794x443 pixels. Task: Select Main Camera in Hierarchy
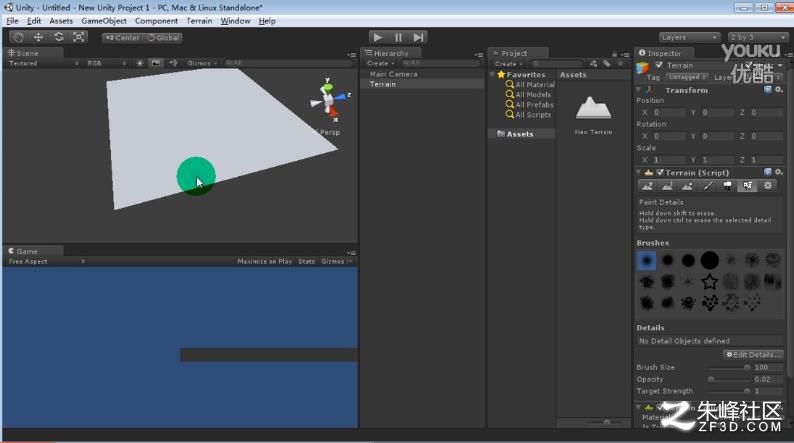click(x=393, y=74)
